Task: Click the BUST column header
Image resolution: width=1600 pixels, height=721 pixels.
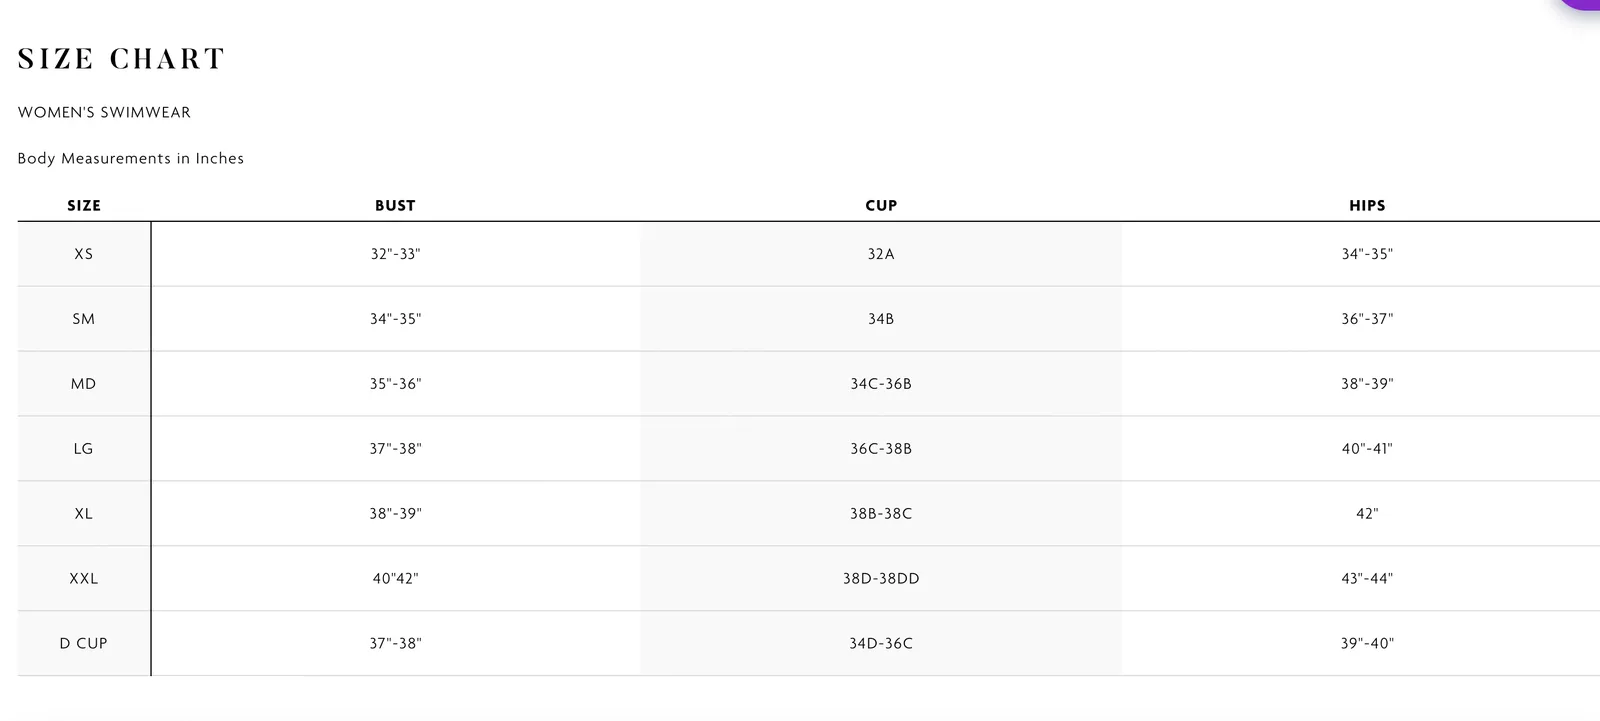Action: click(x=395, y=205)
